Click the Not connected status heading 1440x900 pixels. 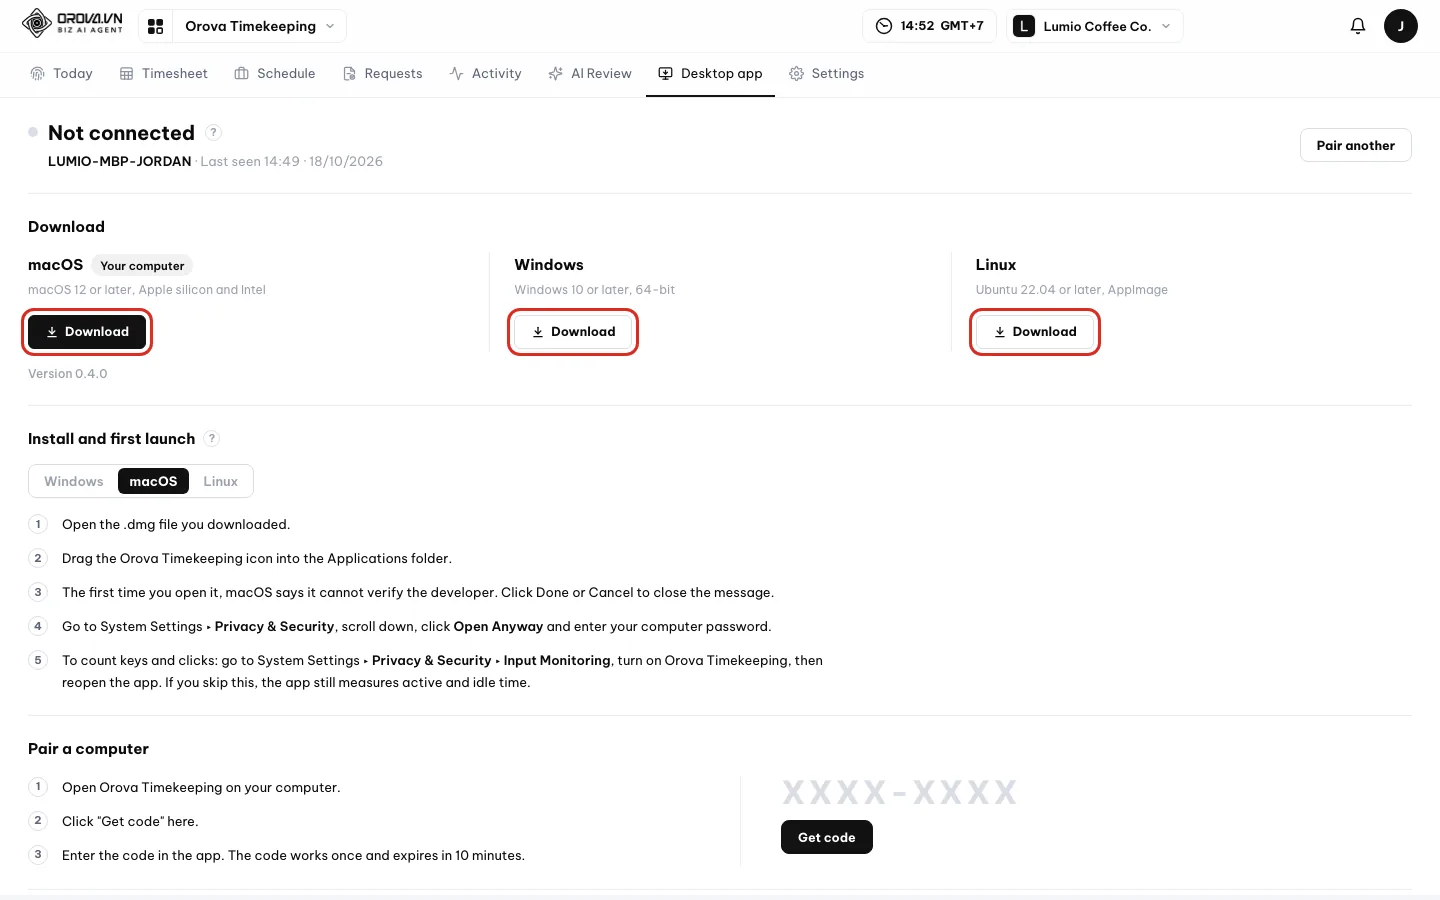point(121,133)
